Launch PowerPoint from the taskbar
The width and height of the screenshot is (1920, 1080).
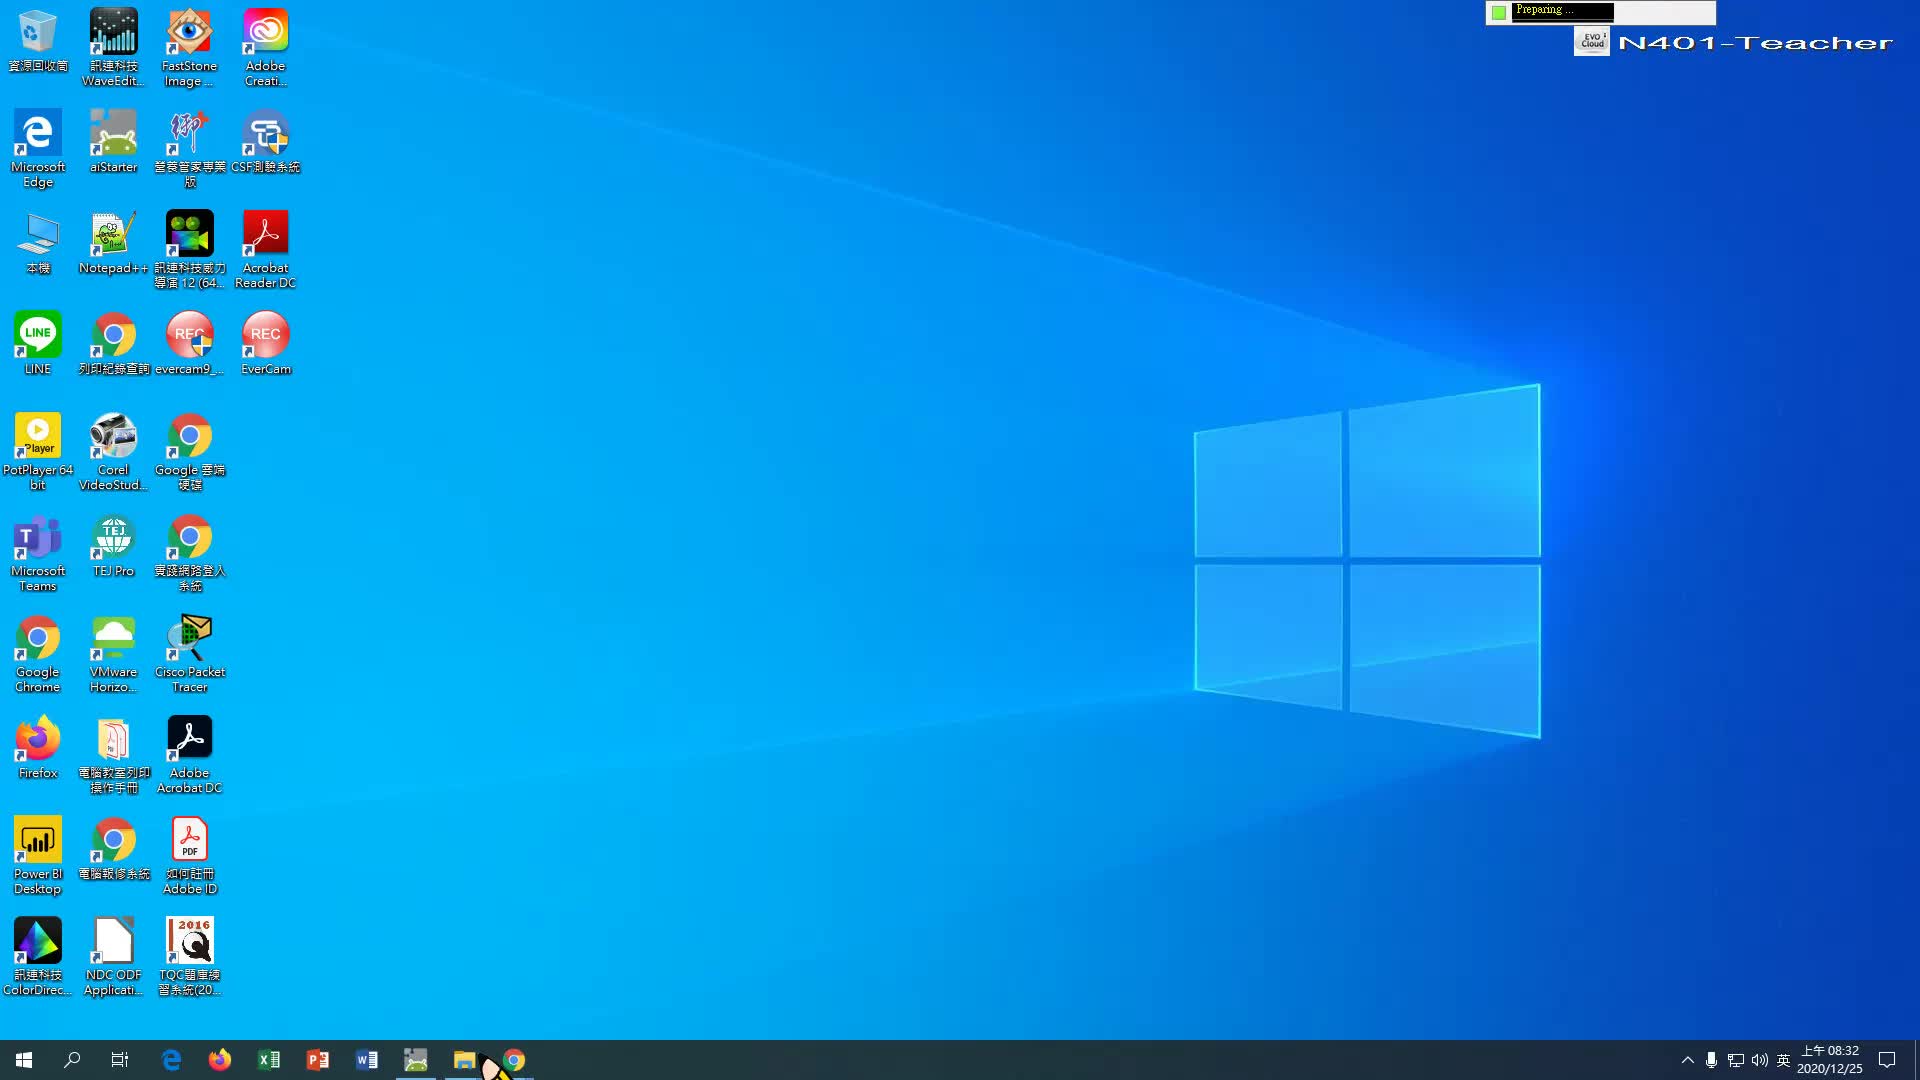pyautogui.click(x=318, y=1060)
